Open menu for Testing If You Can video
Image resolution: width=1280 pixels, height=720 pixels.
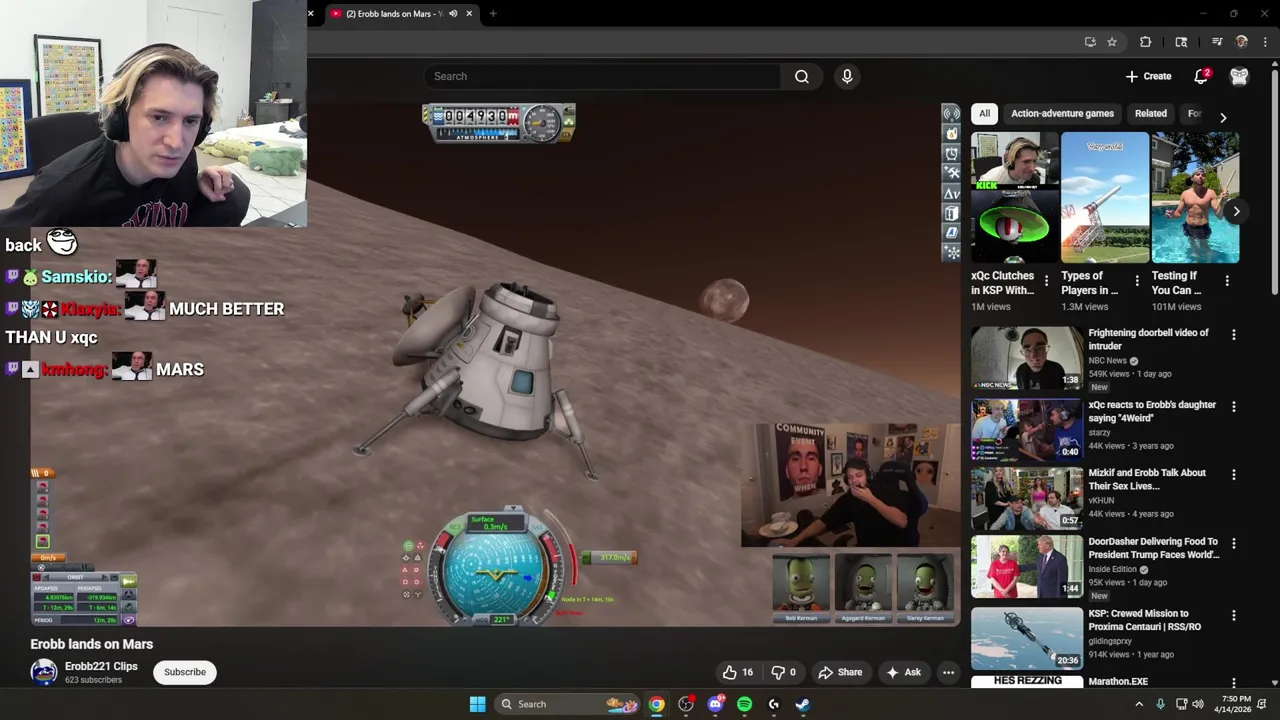1227,281
